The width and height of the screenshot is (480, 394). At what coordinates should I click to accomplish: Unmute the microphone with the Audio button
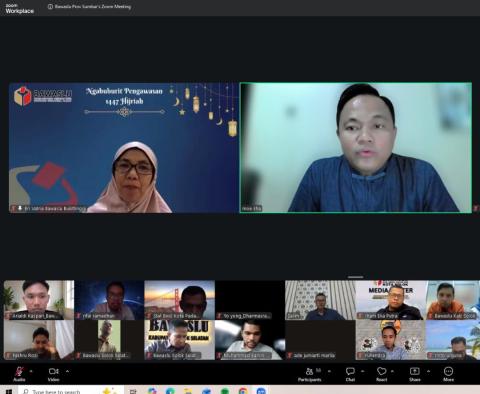click(19, 374)
